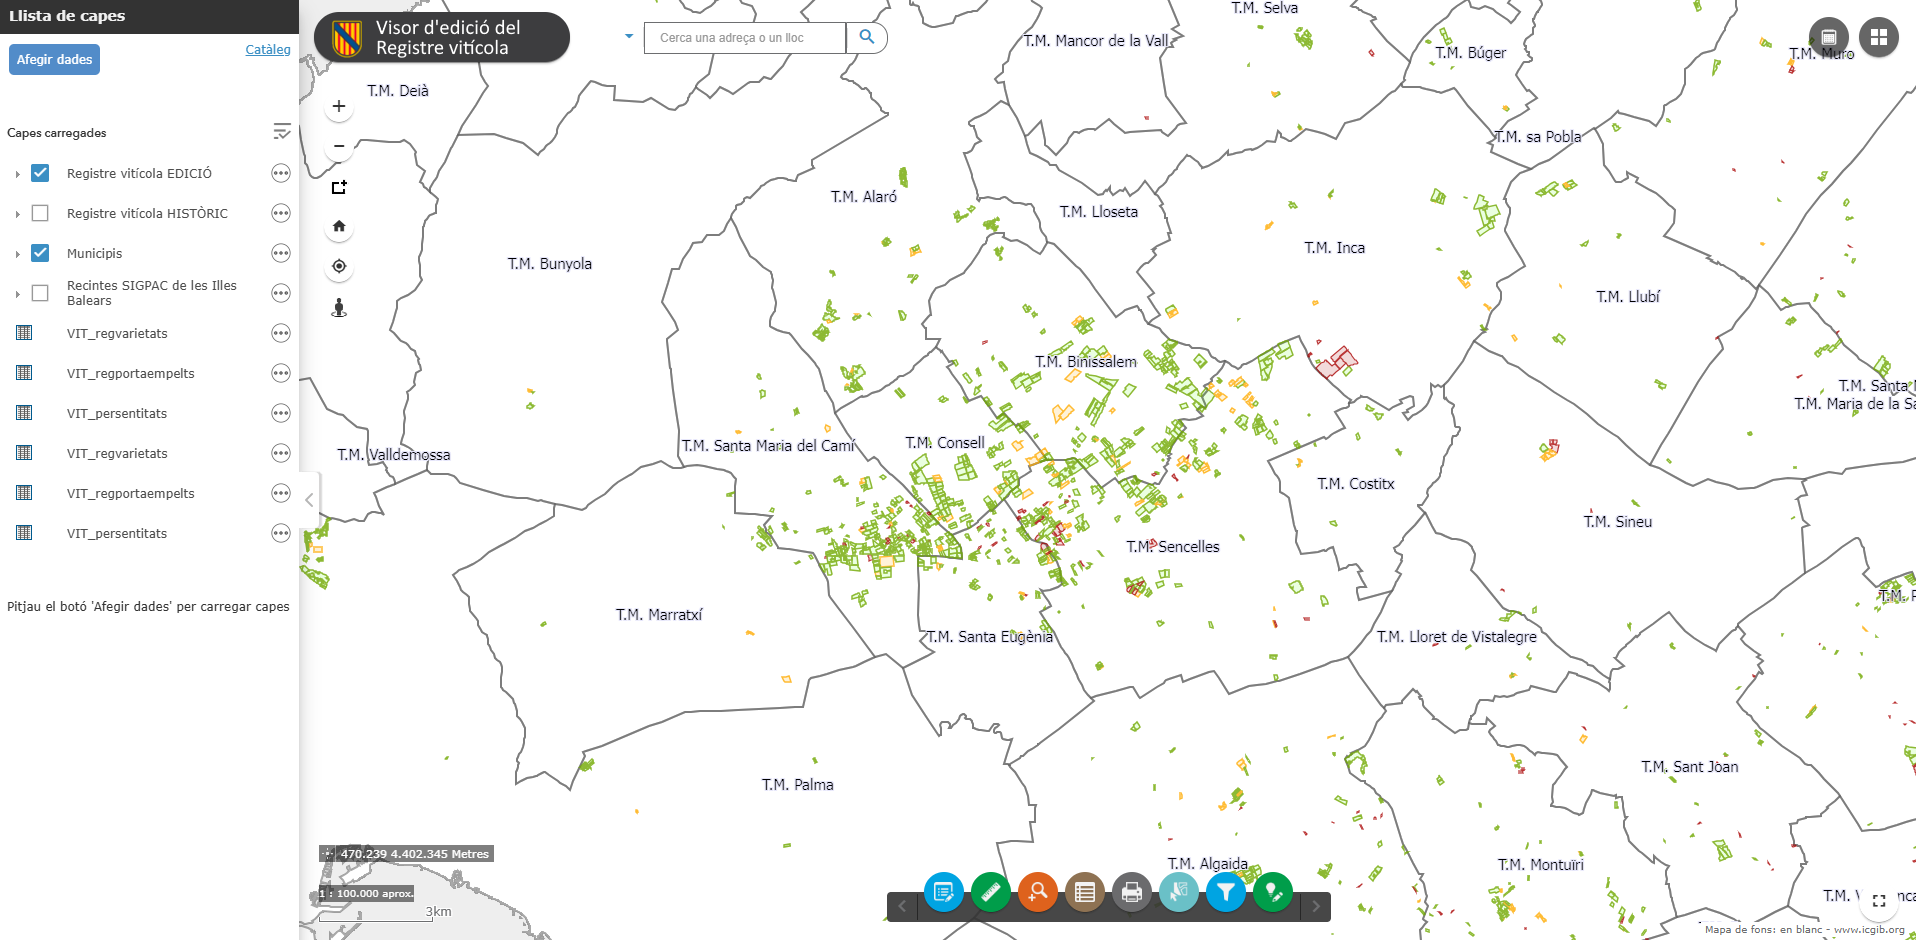Expand the Municipis layer tree
Screen dimensions: 1916x940
(x=17, y=254)
